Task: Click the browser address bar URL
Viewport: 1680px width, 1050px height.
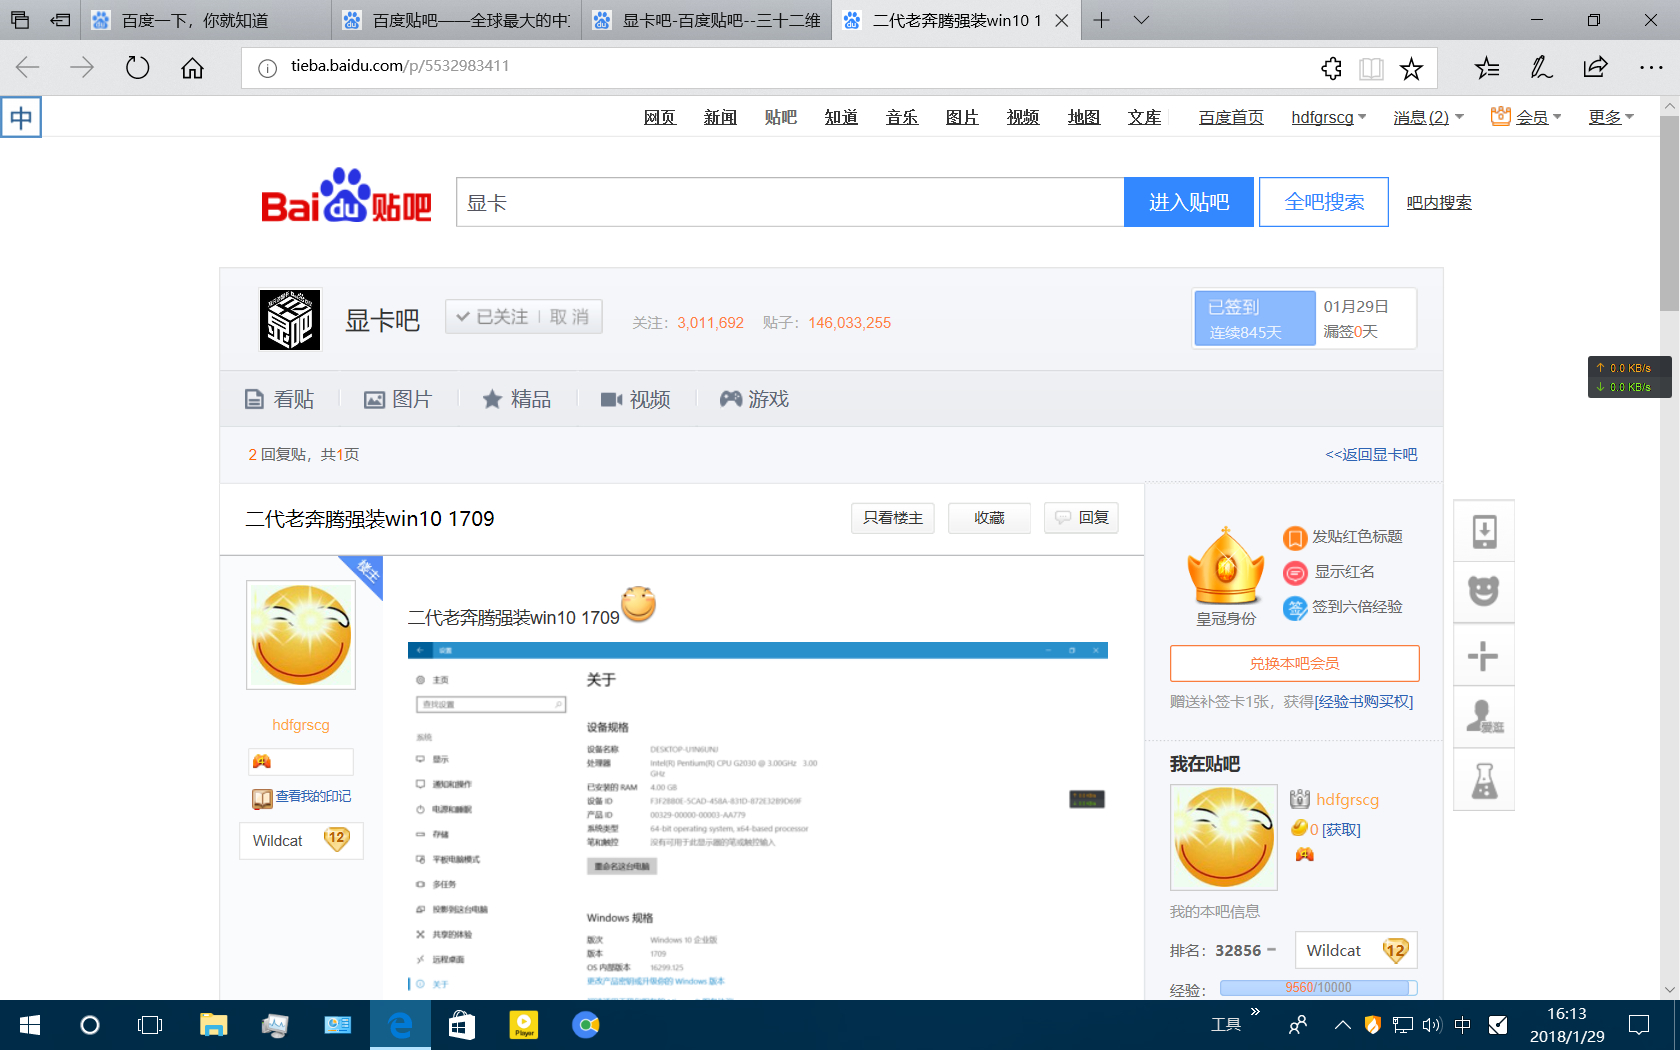Action: coord(400,66)
